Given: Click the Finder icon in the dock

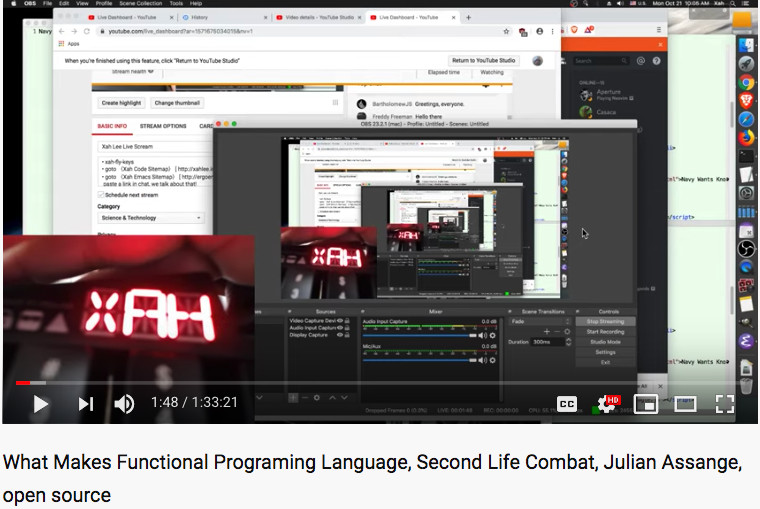Looking at the screenshot, I should (x=746, y=46).
